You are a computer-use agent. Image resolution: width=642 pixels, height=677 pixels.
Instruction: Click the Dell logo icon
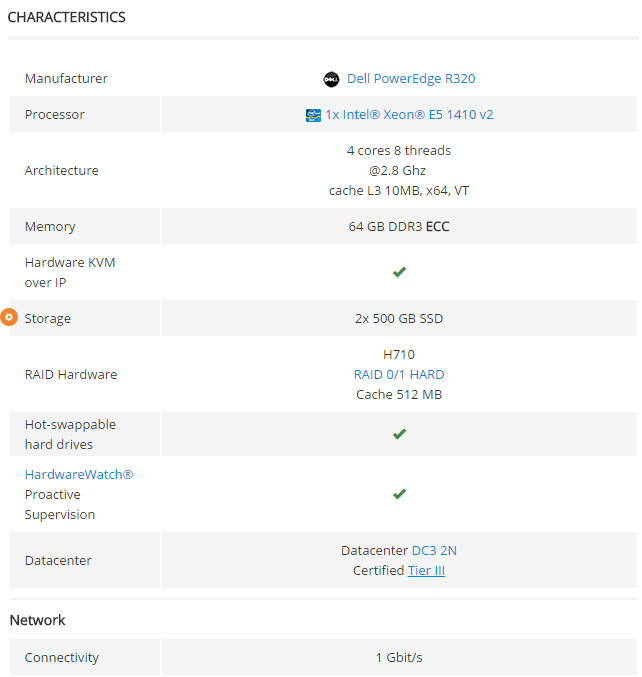(x=331, y=79)
